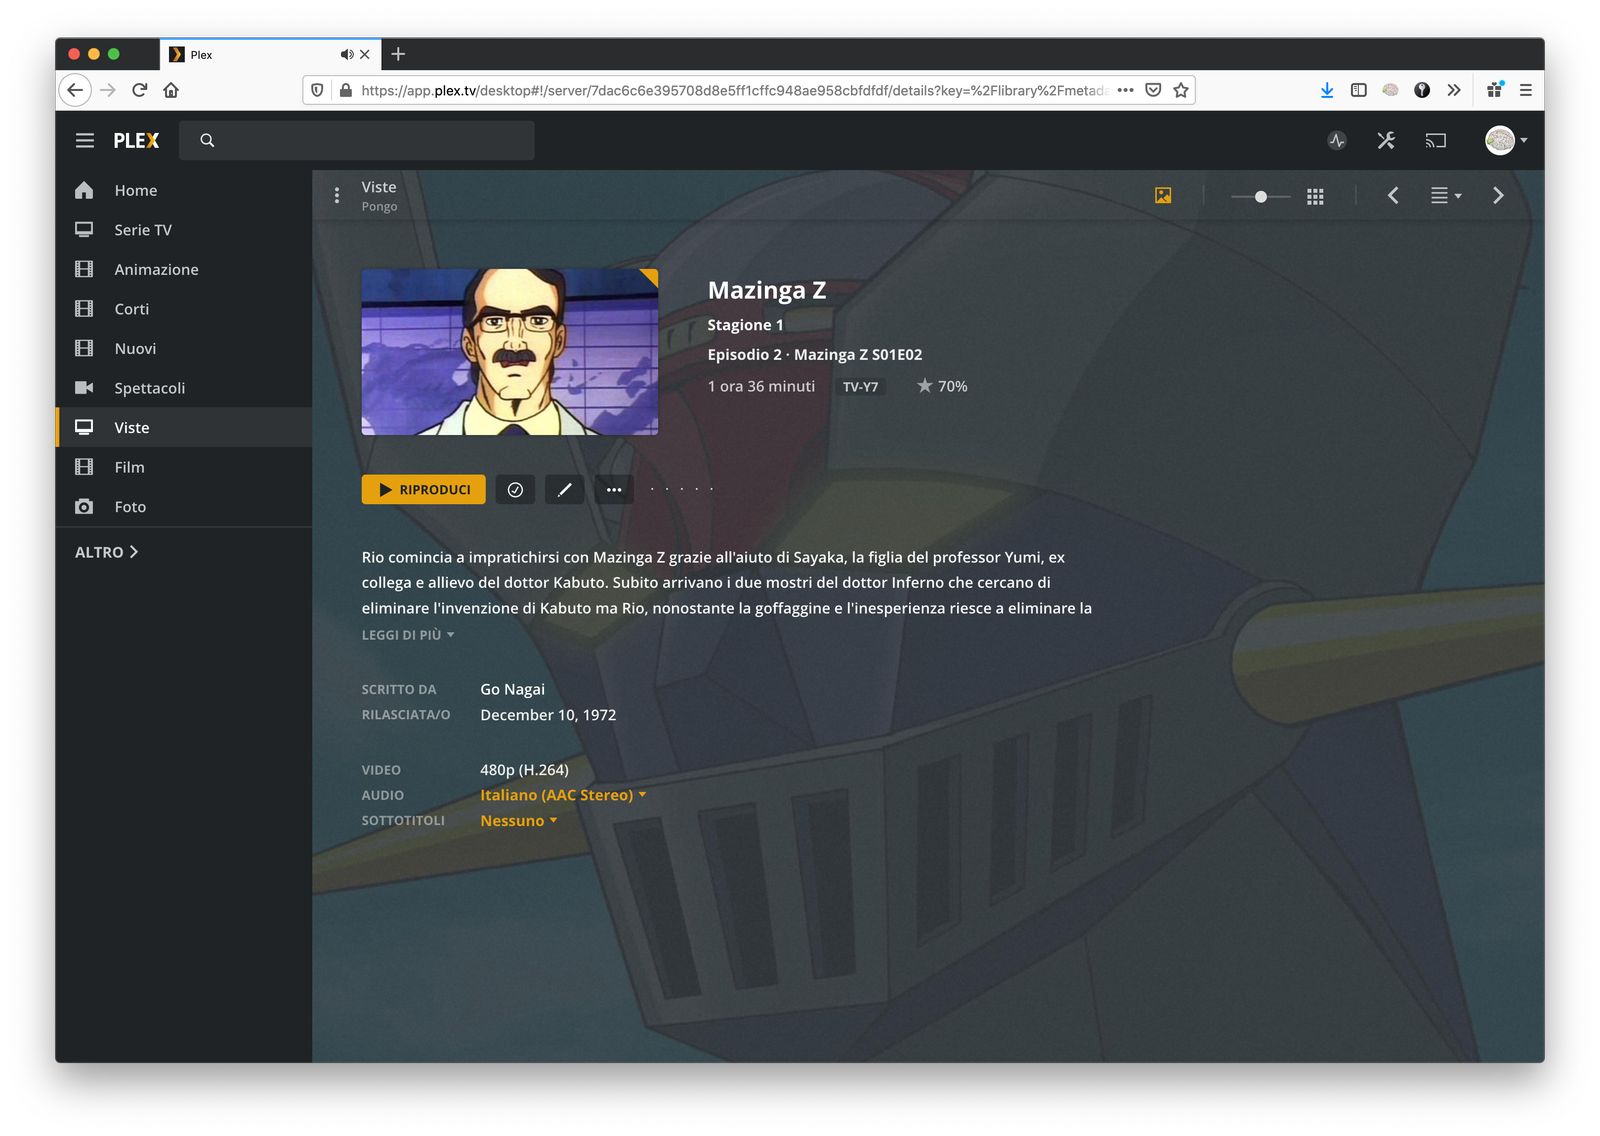Go back in browser history

75,90
